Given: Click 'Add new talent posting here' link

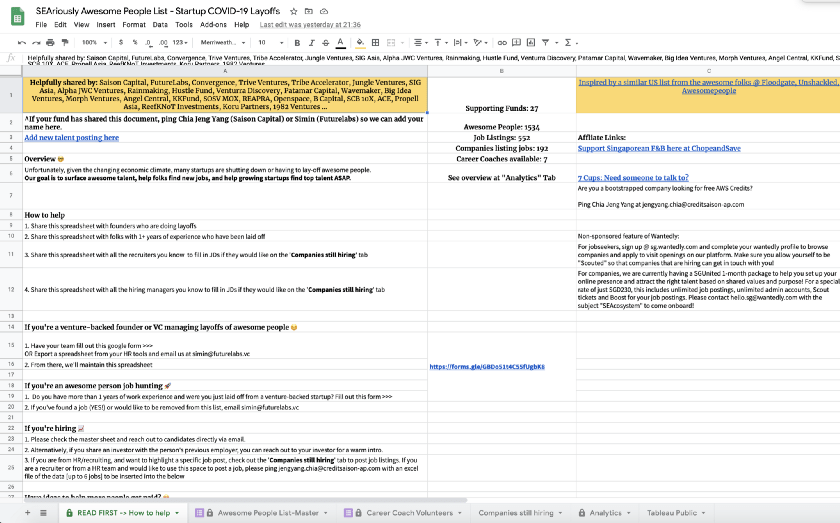Looking at the screenshot, I should click(x=72, y=138).
